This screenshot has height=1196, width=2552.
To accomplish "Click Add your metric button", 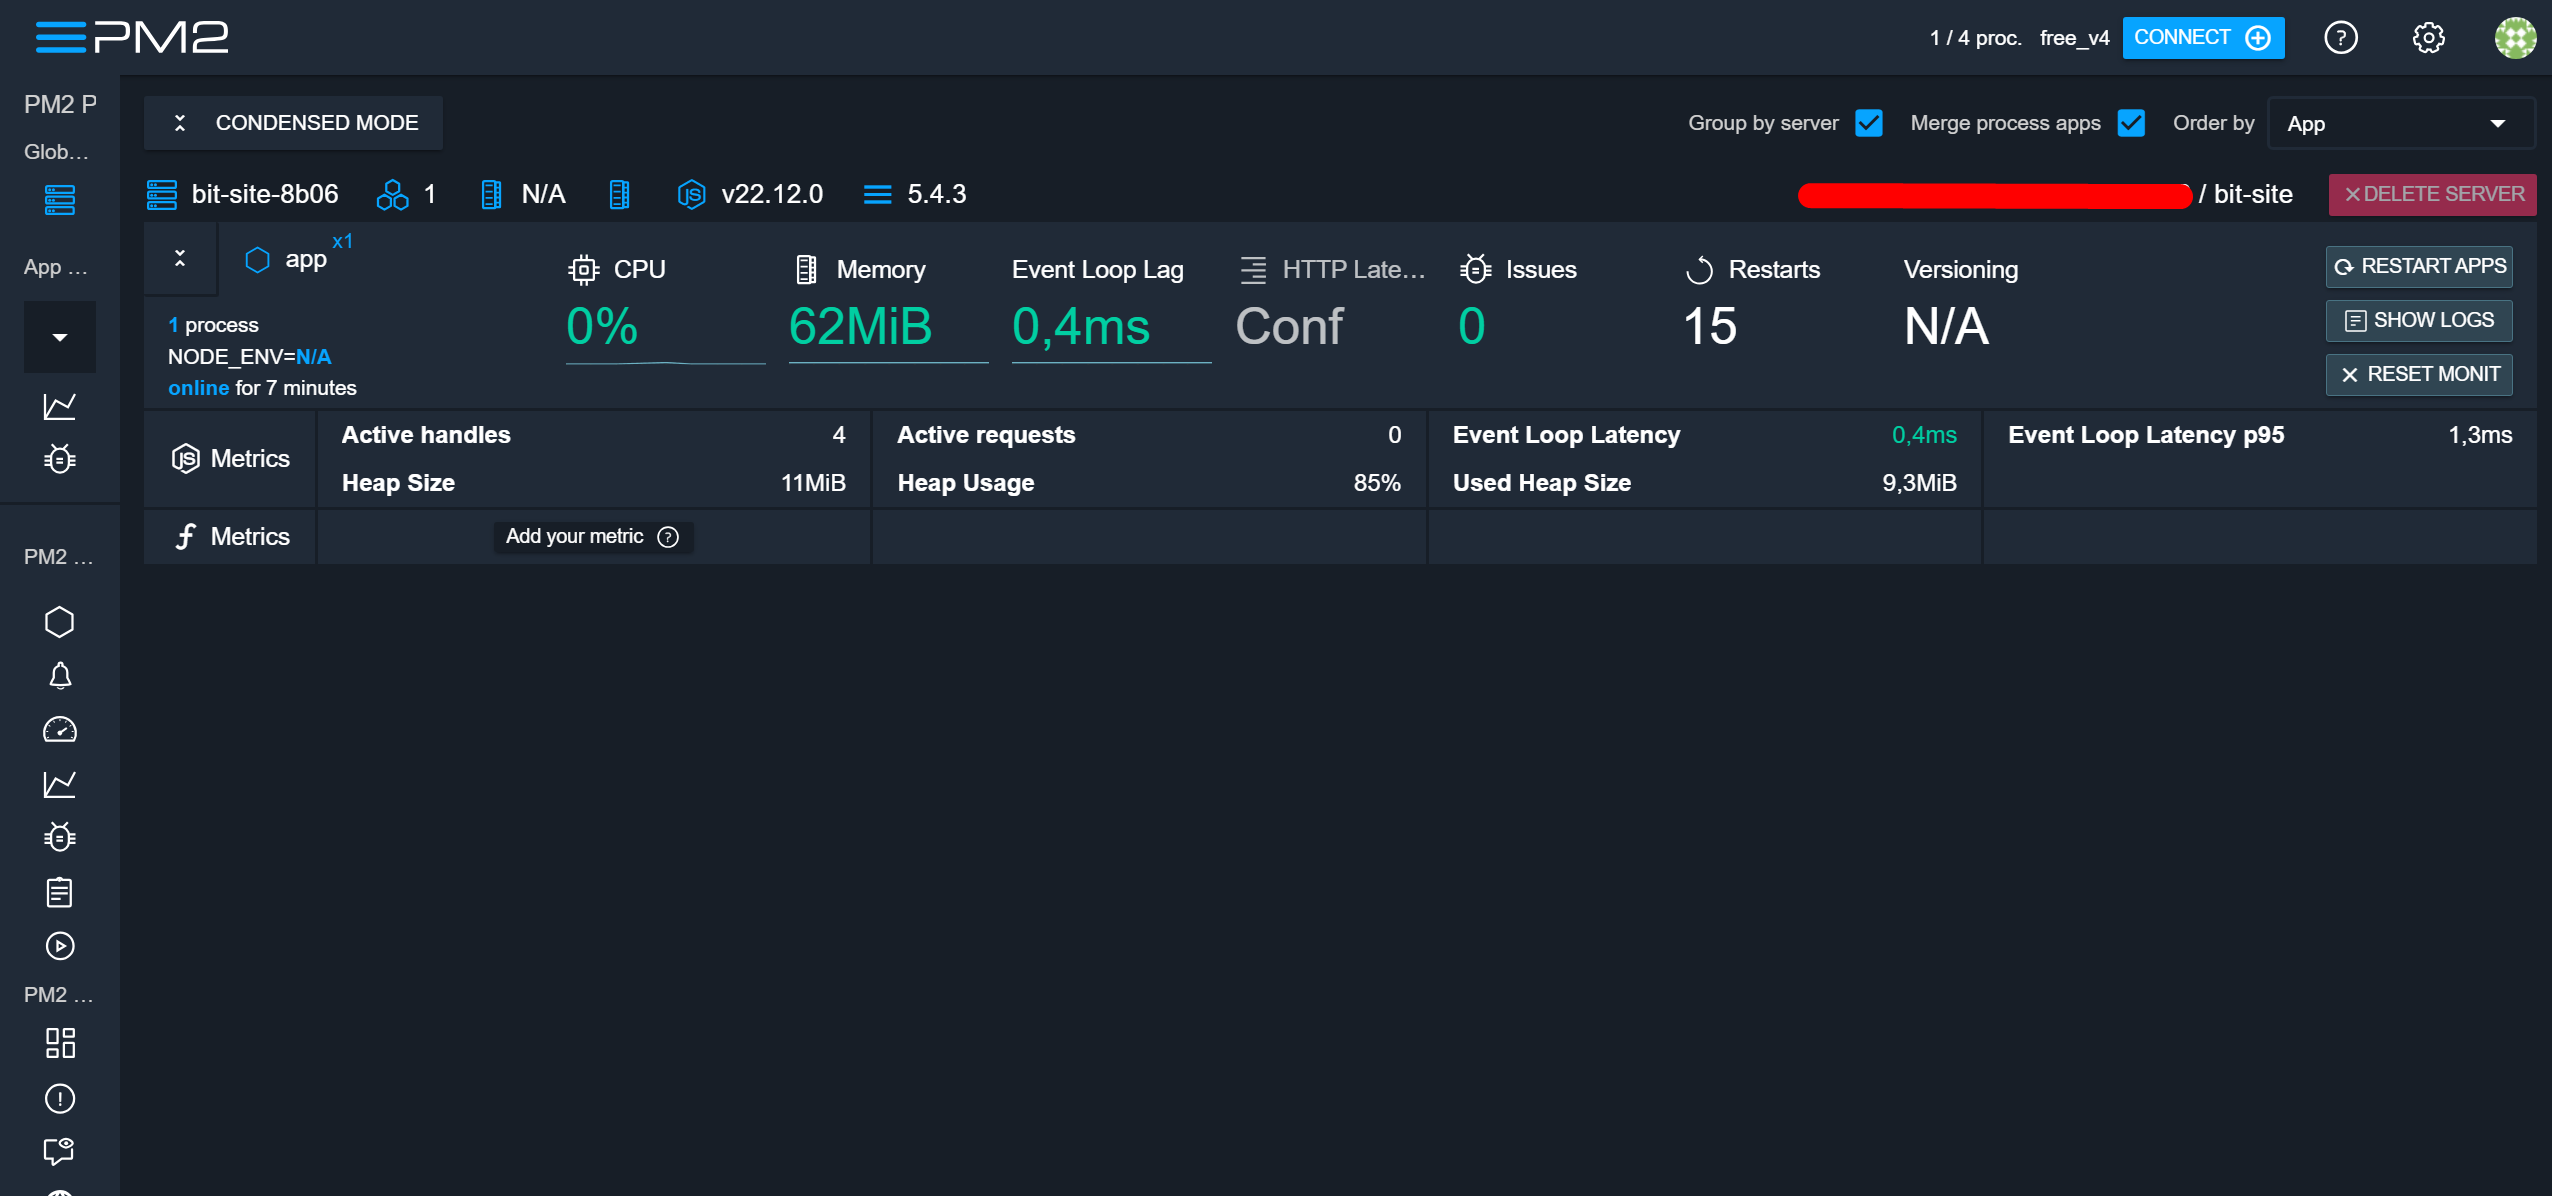I will (x=593, y=537).
